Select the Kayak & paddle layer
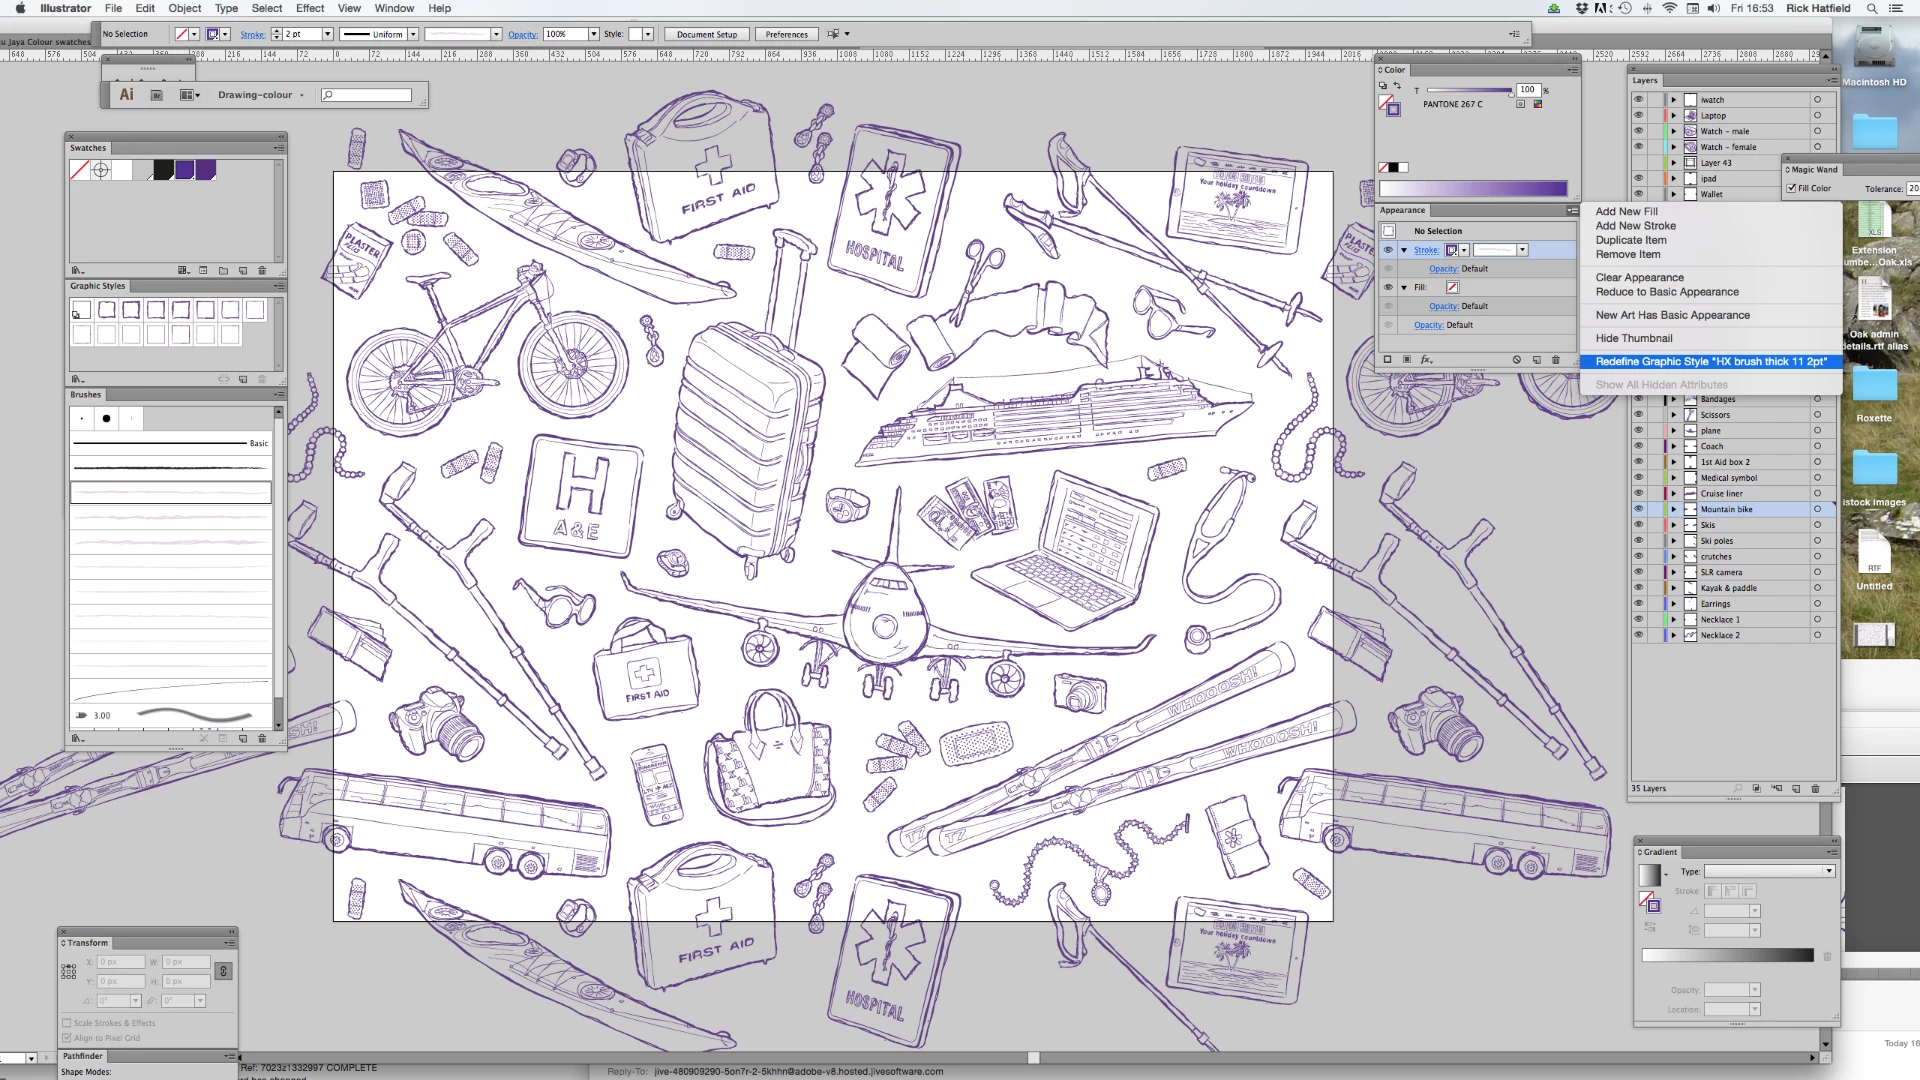The height and width of the screenshot is (1080, 1920). [1729, 588]
